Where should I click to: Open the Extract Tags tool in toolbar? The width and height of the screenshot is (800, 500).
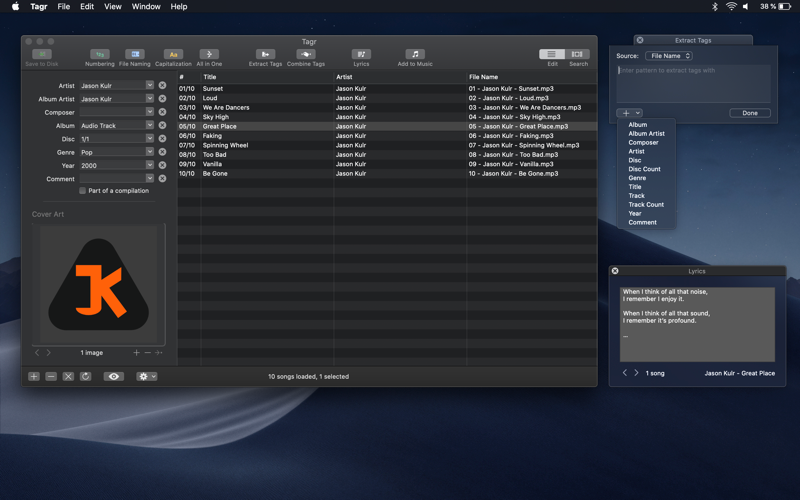tap(265, 55)
